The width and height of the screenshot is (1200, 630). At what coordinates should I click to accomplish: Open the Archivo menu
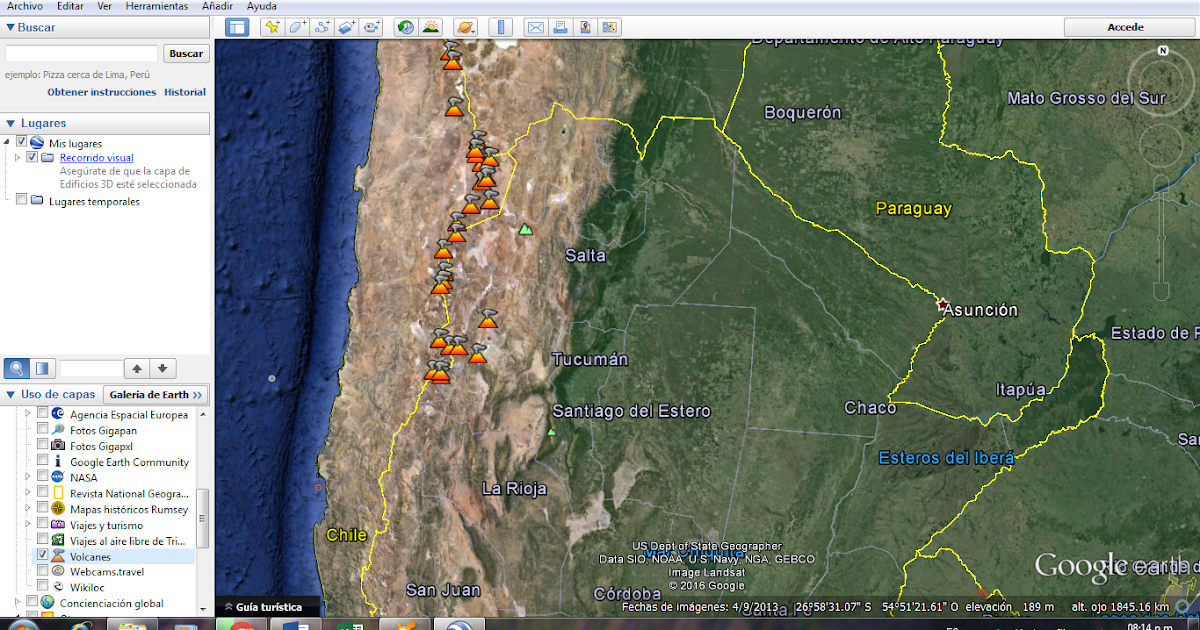point(25,6)
